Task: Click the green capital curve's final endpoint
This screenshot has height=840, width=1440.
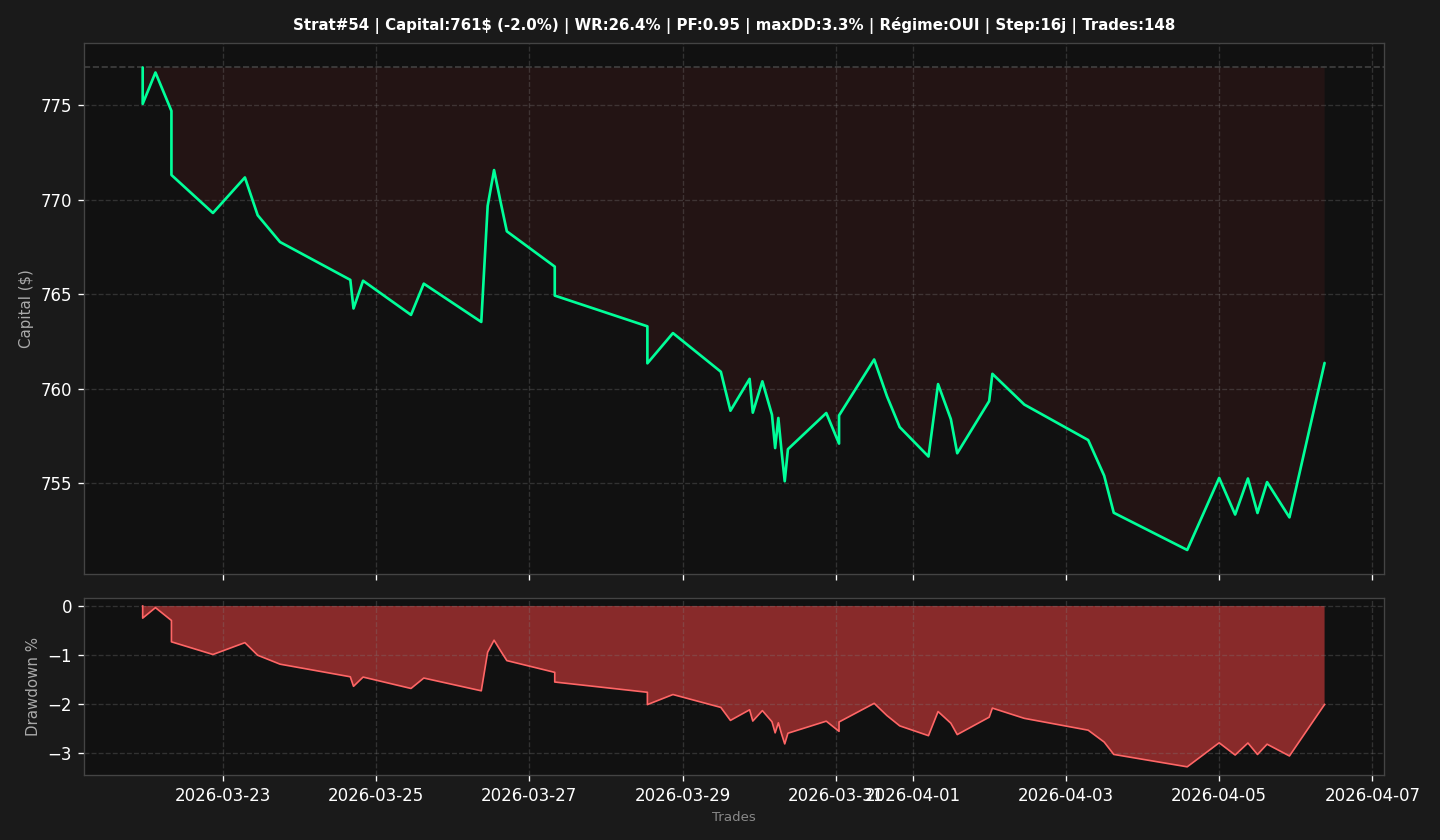Action: pyautogui.click(x=1324, y=362)
